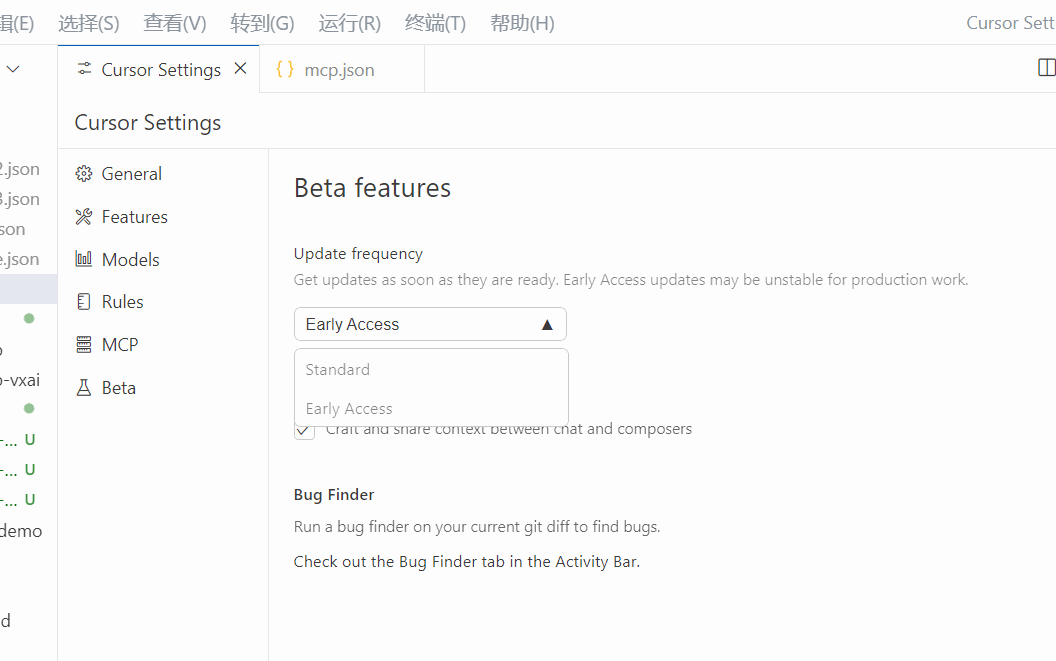The image size is (1056, 661).
Task: Click the Features tools icon
Action: 84,217
